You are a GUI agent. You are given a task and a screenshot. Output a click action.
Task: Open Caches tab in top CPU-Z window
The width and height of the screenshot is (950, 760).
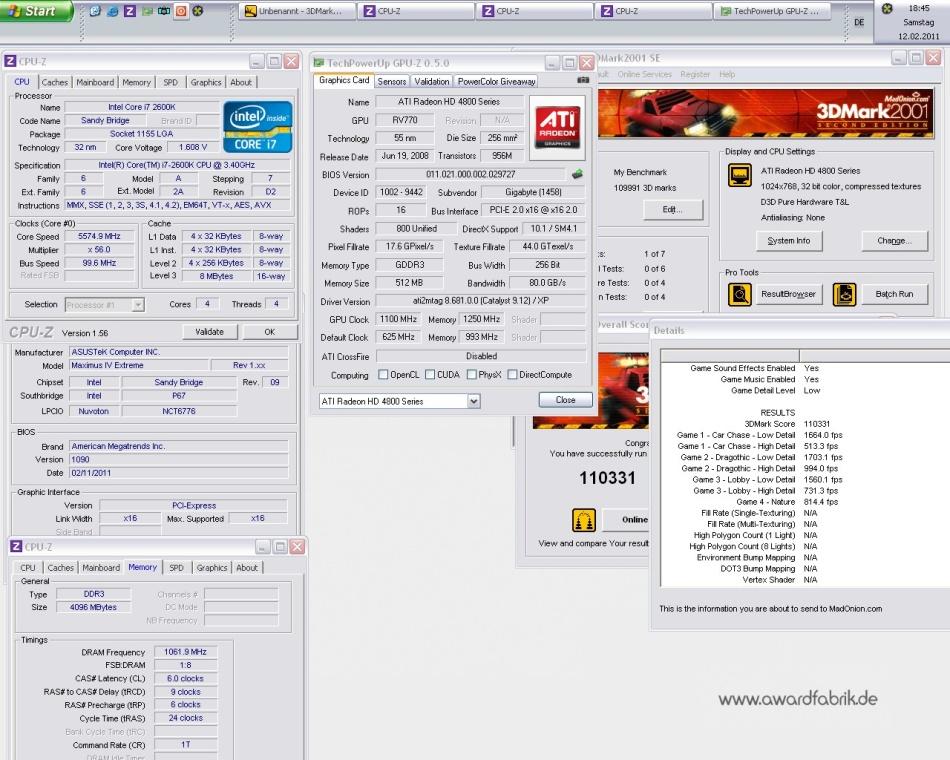tap(55, 82)
